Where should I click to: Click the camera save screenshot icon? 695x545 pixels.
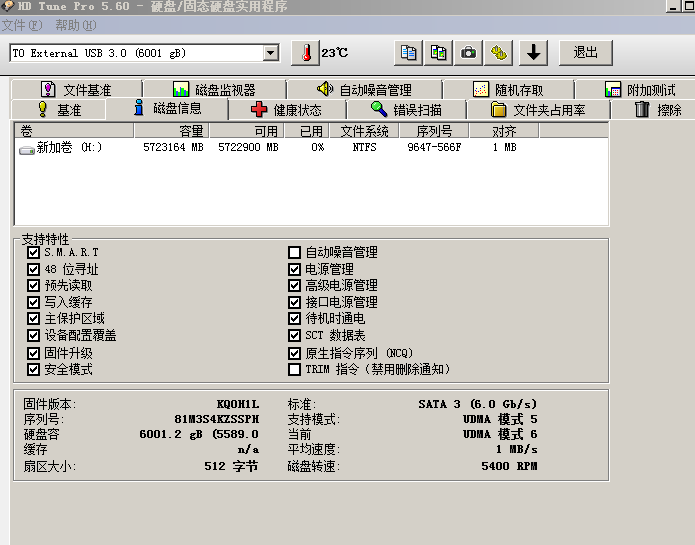pos(468,53)
